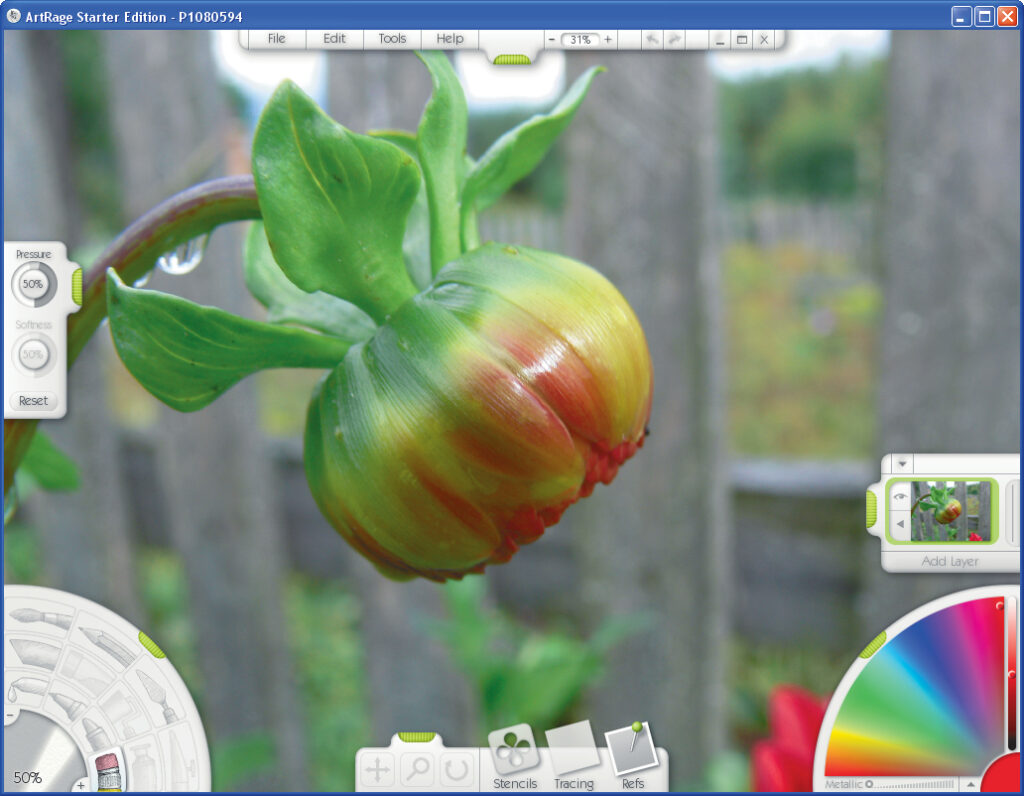Expand layer options with left triangle
This screenshot has width=1024, height=796.
(899, 524)
